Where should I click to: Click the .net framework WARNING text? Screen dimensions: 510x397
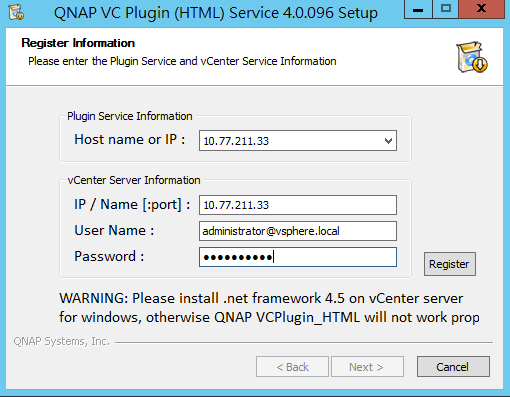point(269,308)
